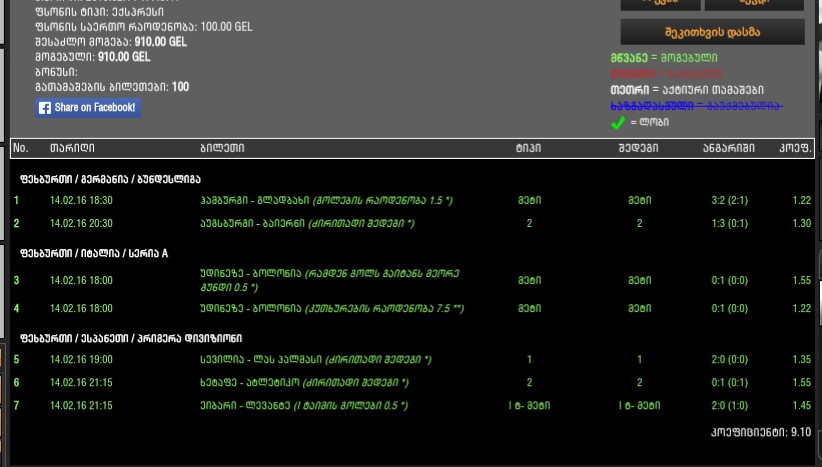
Task: Click the შეკითხვის დასმა button
Action: [x=712, y=32]
